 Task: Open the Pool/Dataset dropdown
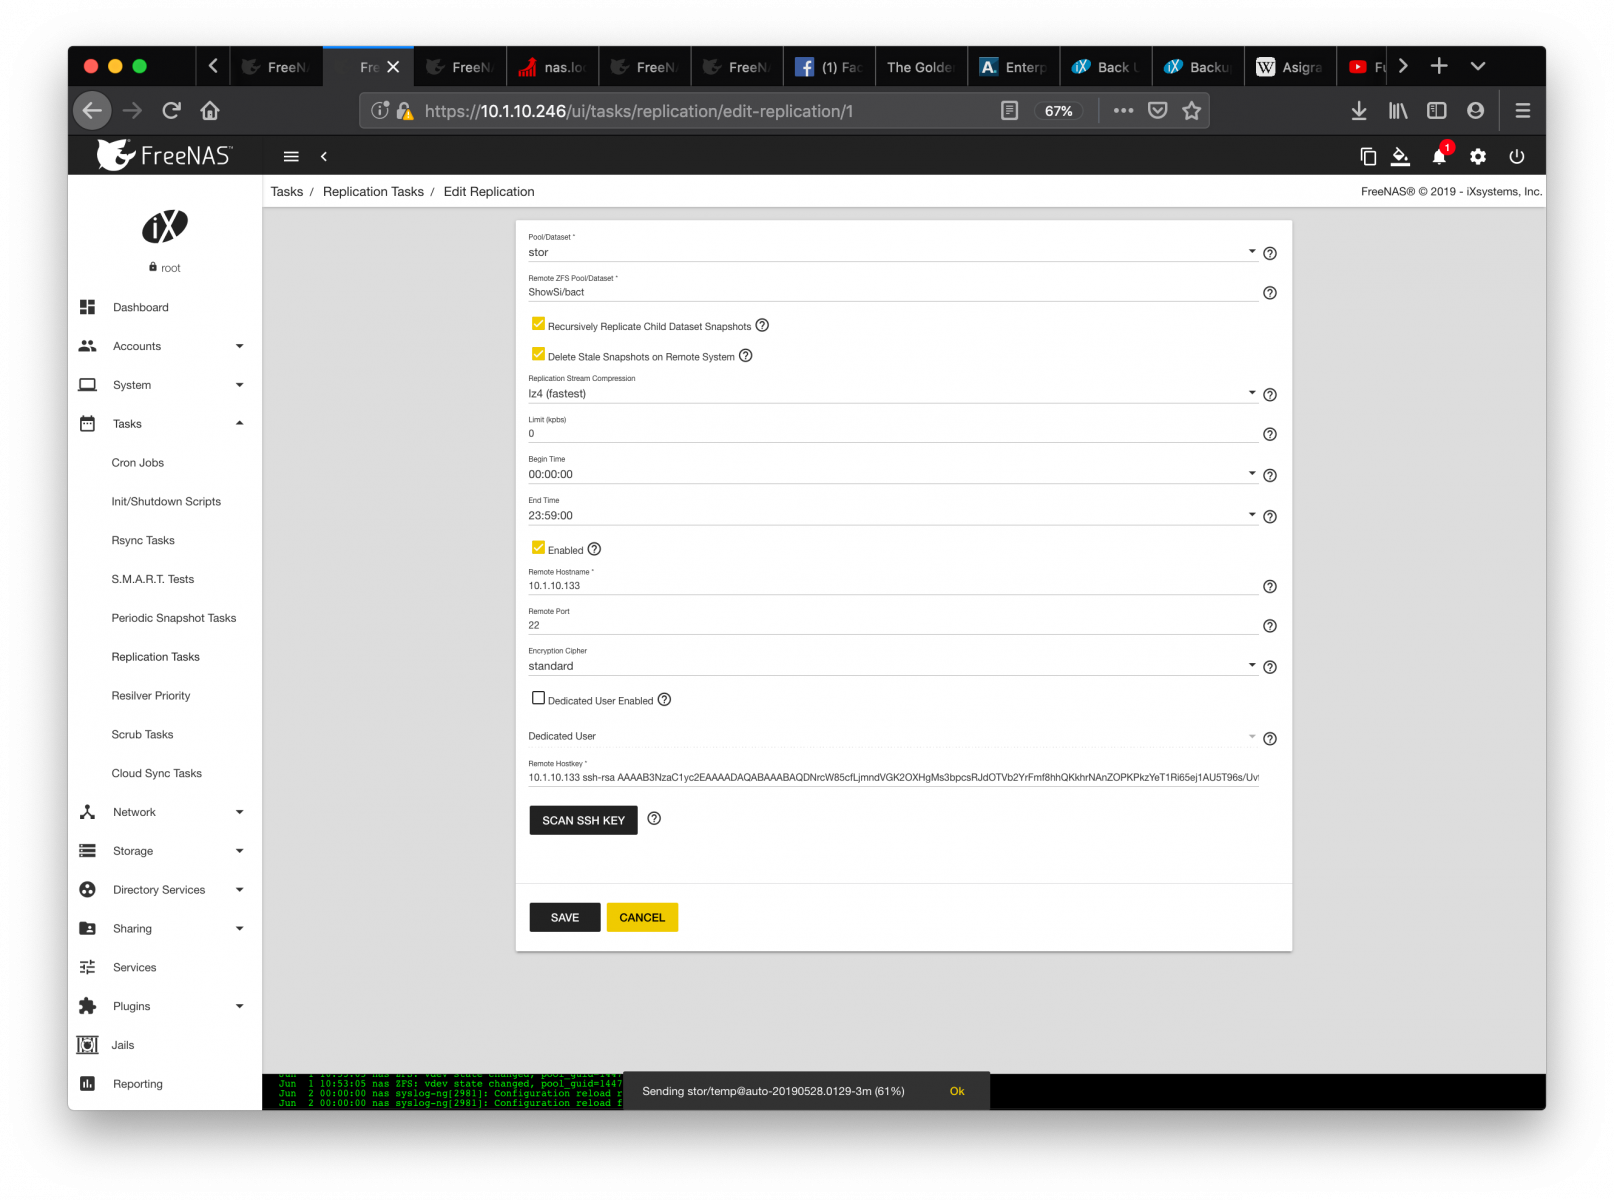(x=892, y=252)
